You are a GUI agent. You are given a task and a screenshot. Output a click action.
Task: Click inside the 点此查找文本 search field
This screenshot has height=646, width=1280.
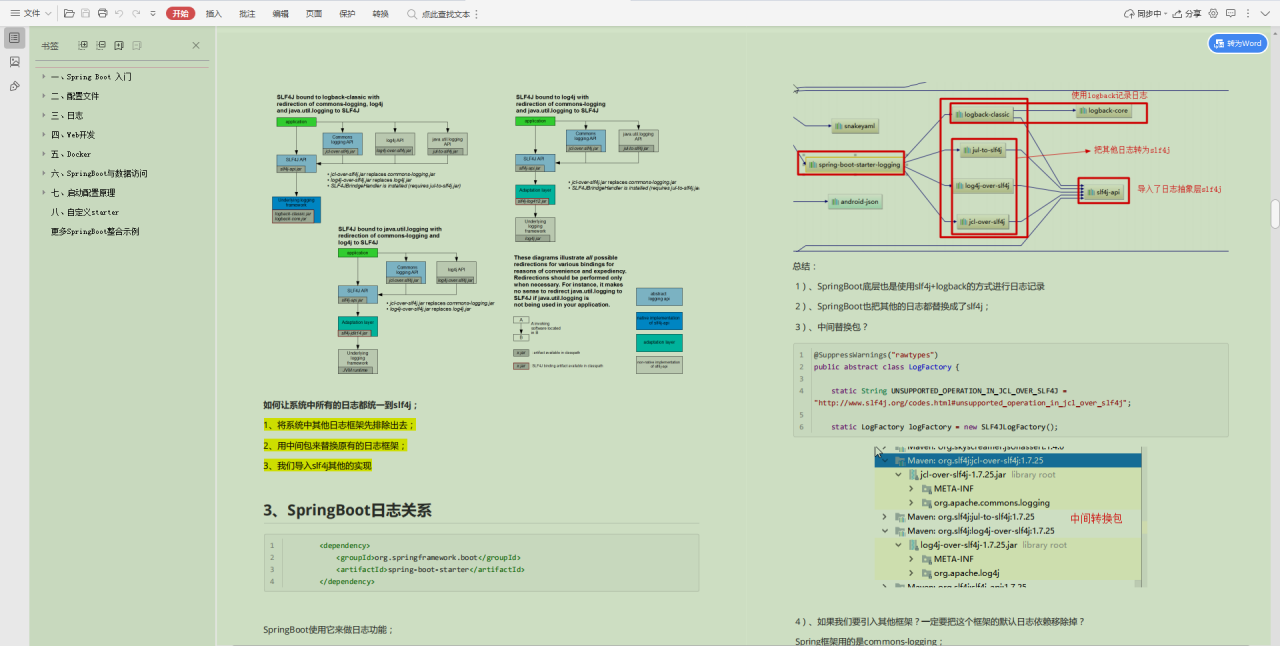point(445,14)
